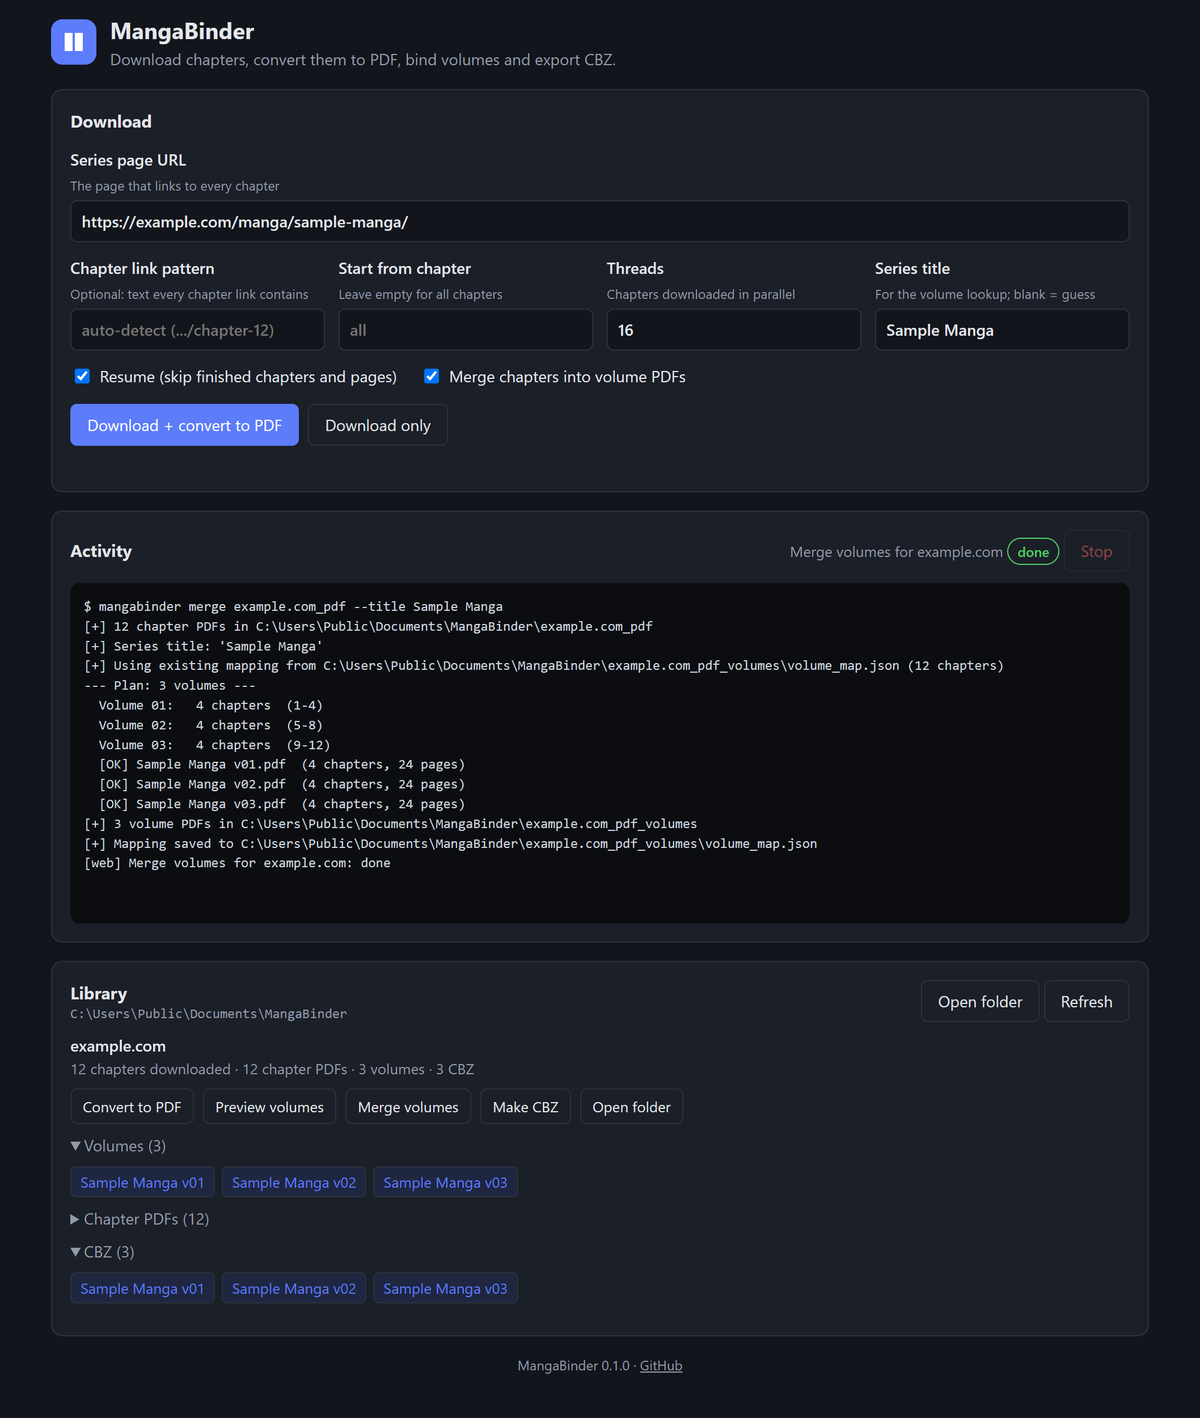This screenshot has height=1418, width=1200.
Task: Open Sample Manga v02 volume PDF
Action: pos(294,1182)
